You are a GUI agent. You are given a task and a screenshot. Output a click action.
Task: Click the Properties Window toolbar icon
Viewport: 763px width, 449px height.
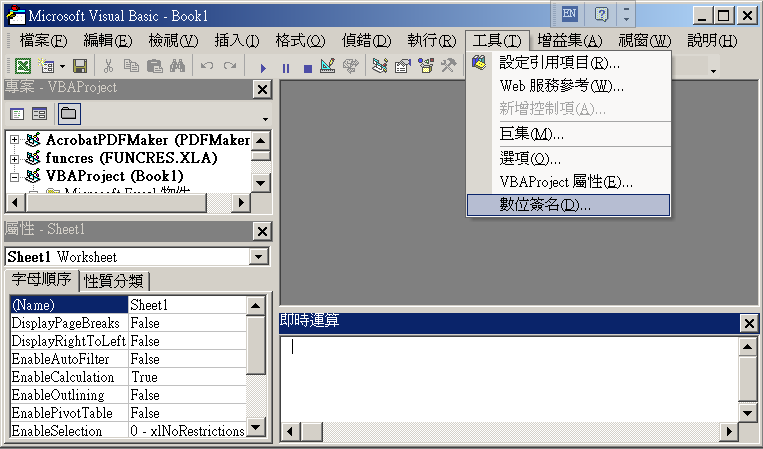pyautogui.click(x=403, y=66)
